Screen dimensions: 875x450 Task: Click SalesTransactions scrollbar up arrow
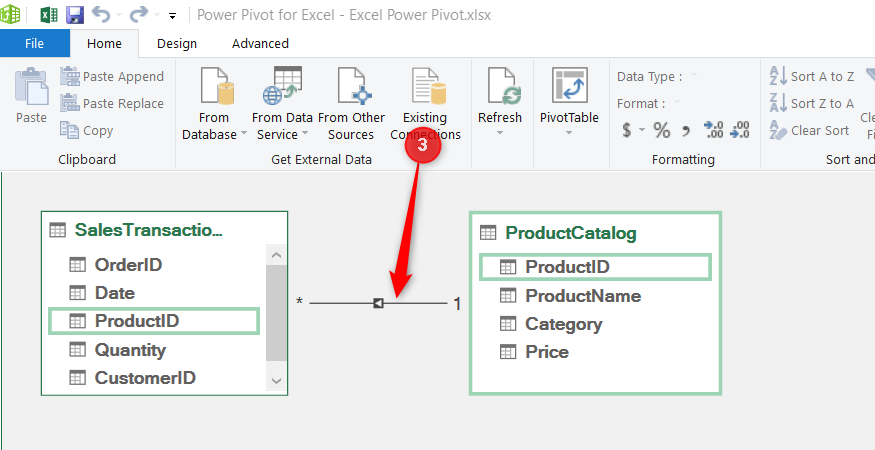pos(277,256)
